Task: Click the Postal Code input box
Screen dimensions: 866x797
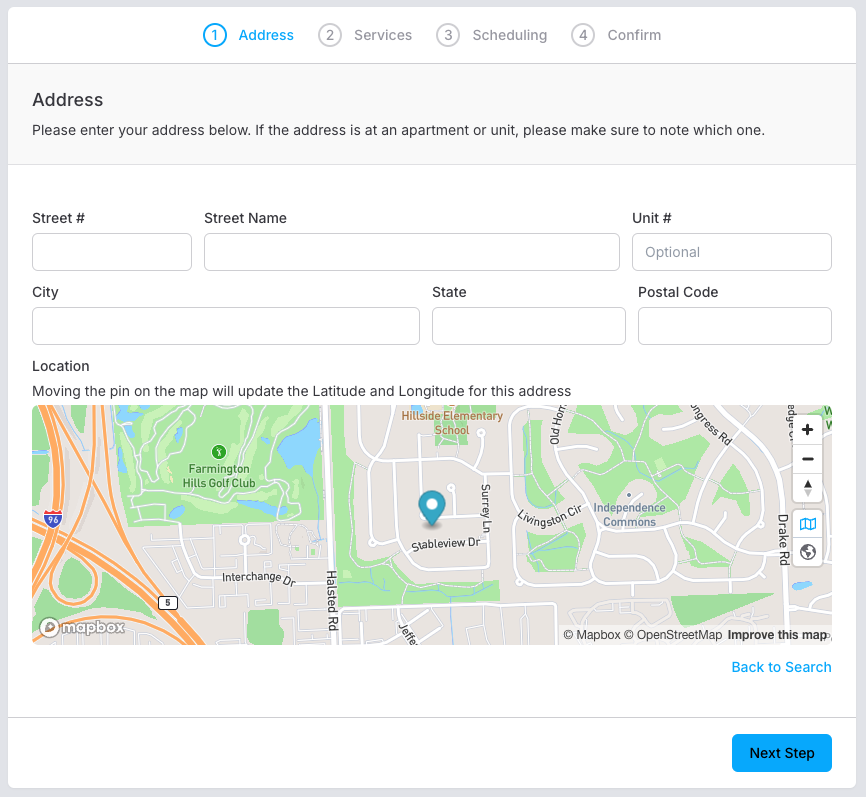Action: (734, 326)
